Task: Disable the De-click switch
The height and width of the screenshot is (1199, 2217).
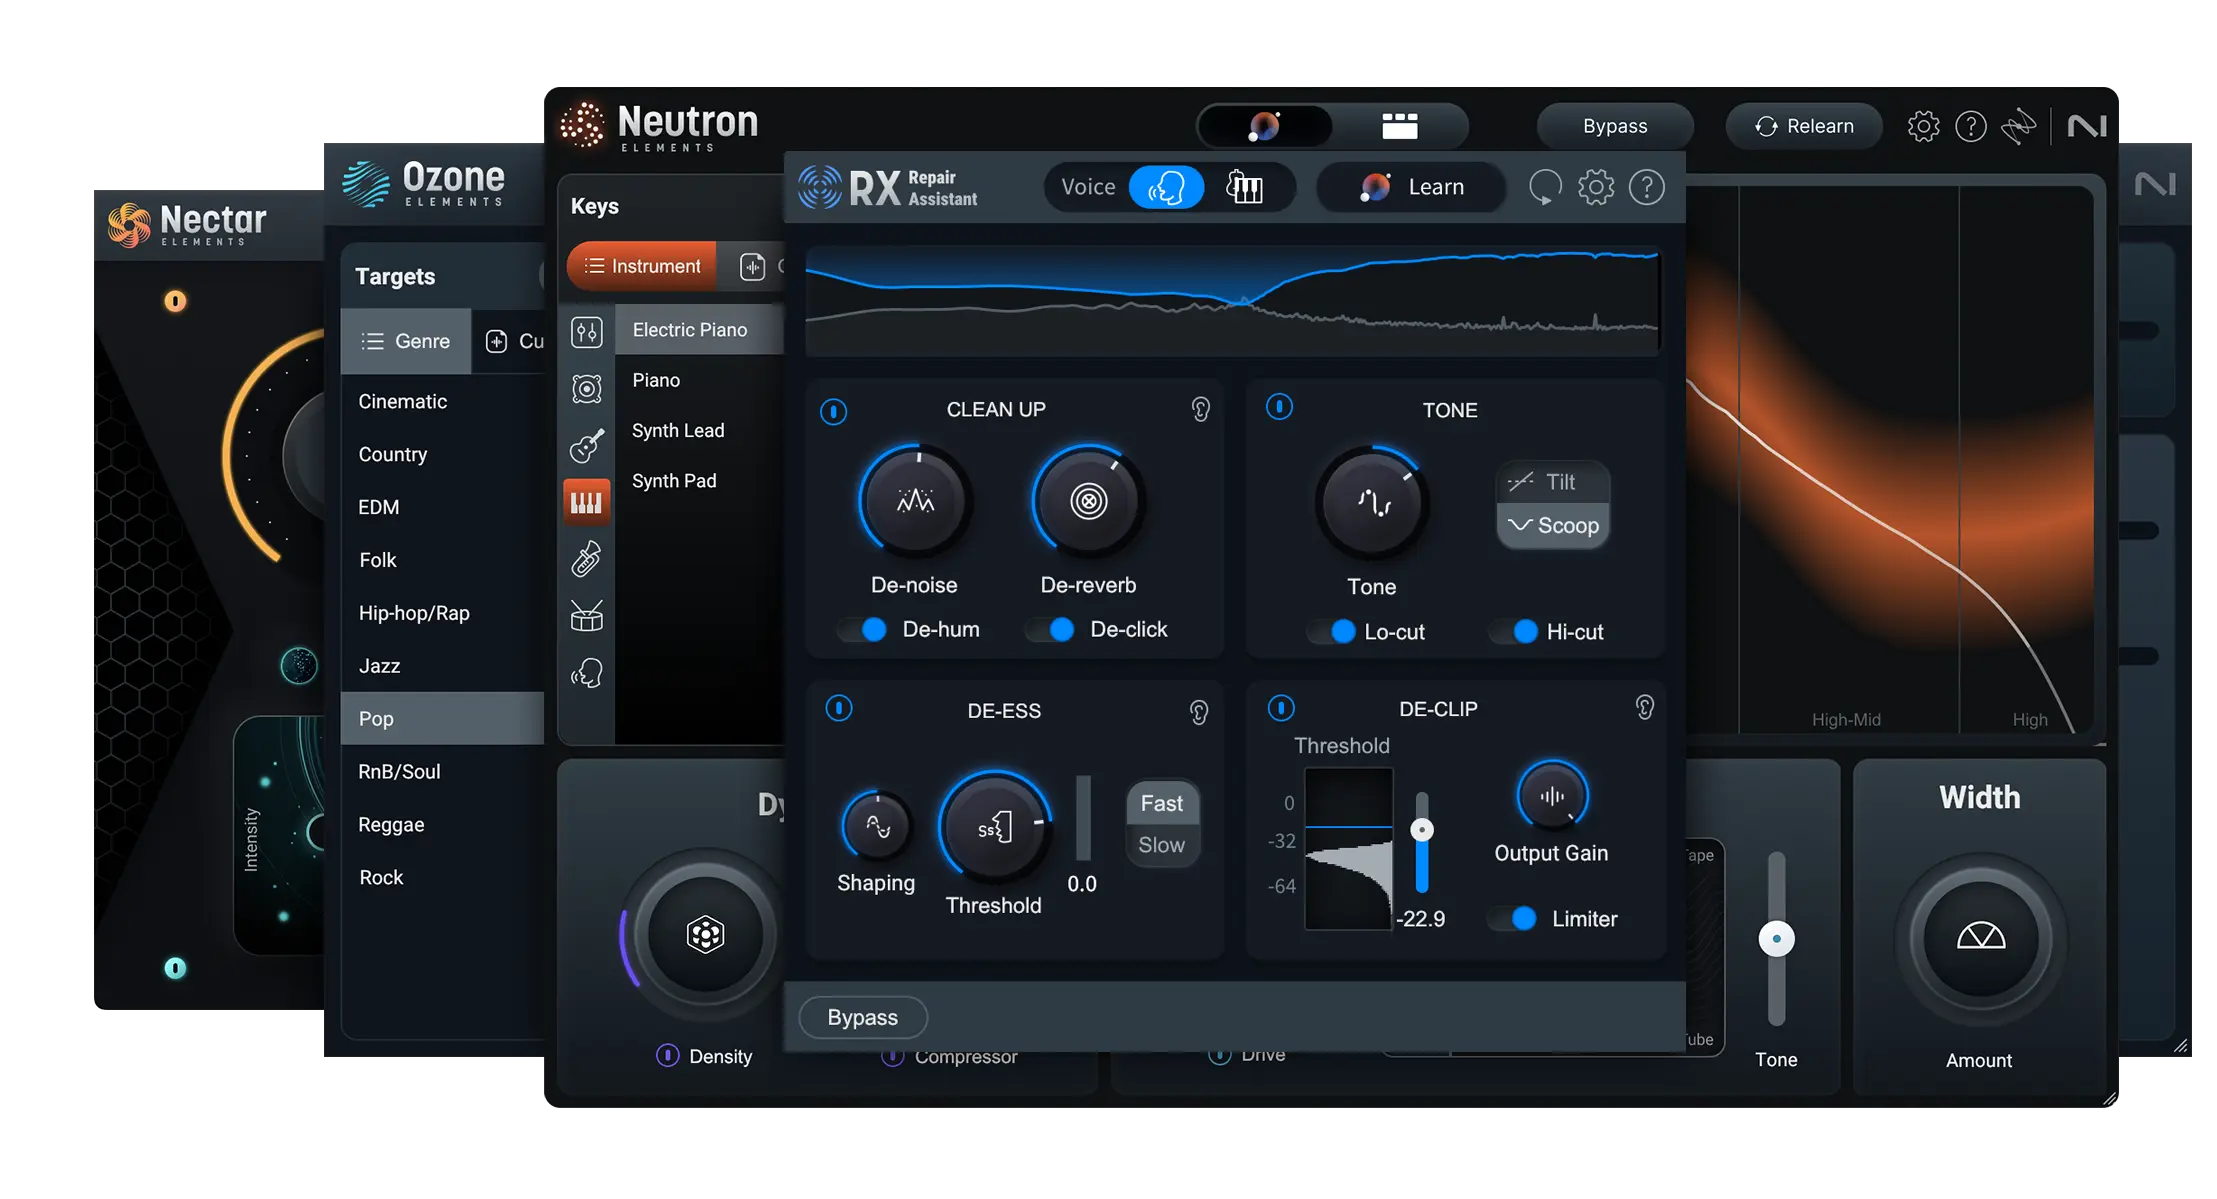Action: [1051, 629]
